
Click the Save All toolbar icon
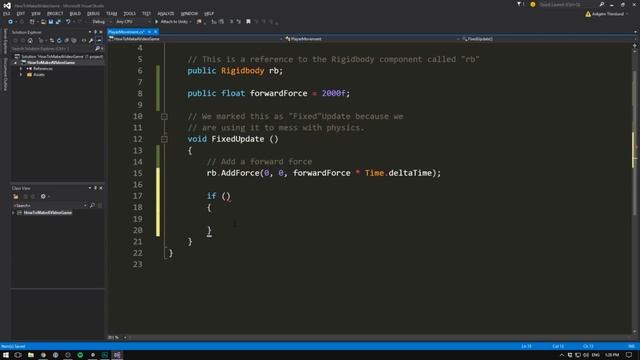58,22
